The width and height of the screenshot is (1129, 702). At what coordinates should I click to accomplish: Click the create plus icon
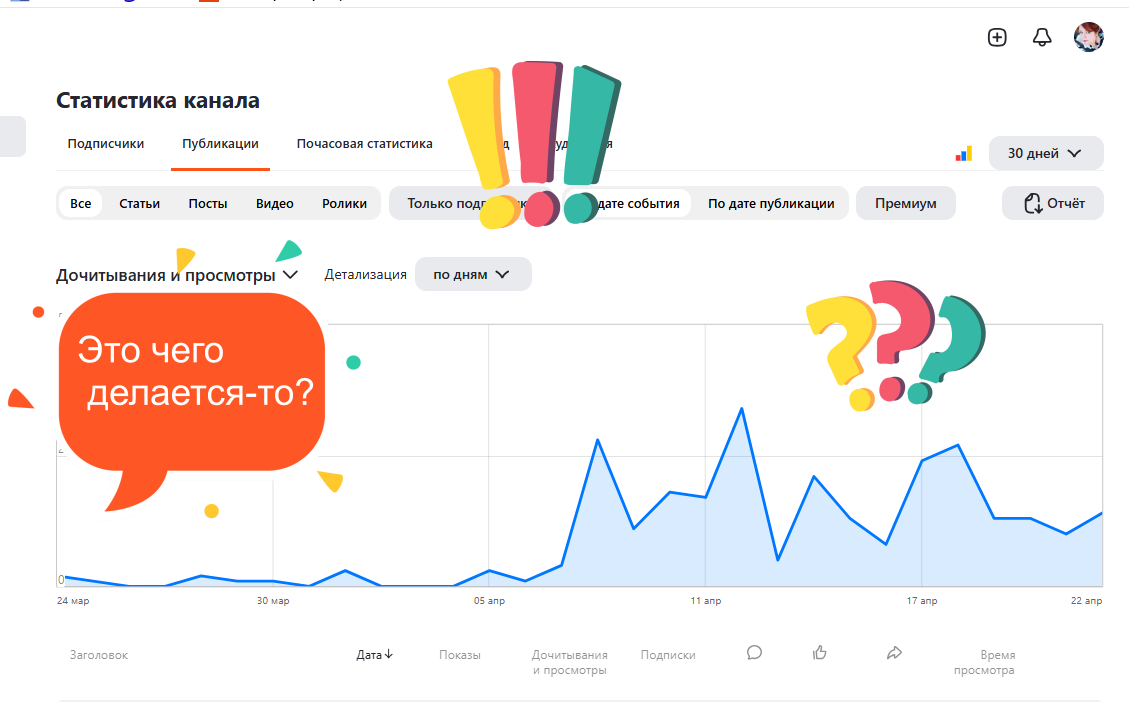(x=997, y=37)
